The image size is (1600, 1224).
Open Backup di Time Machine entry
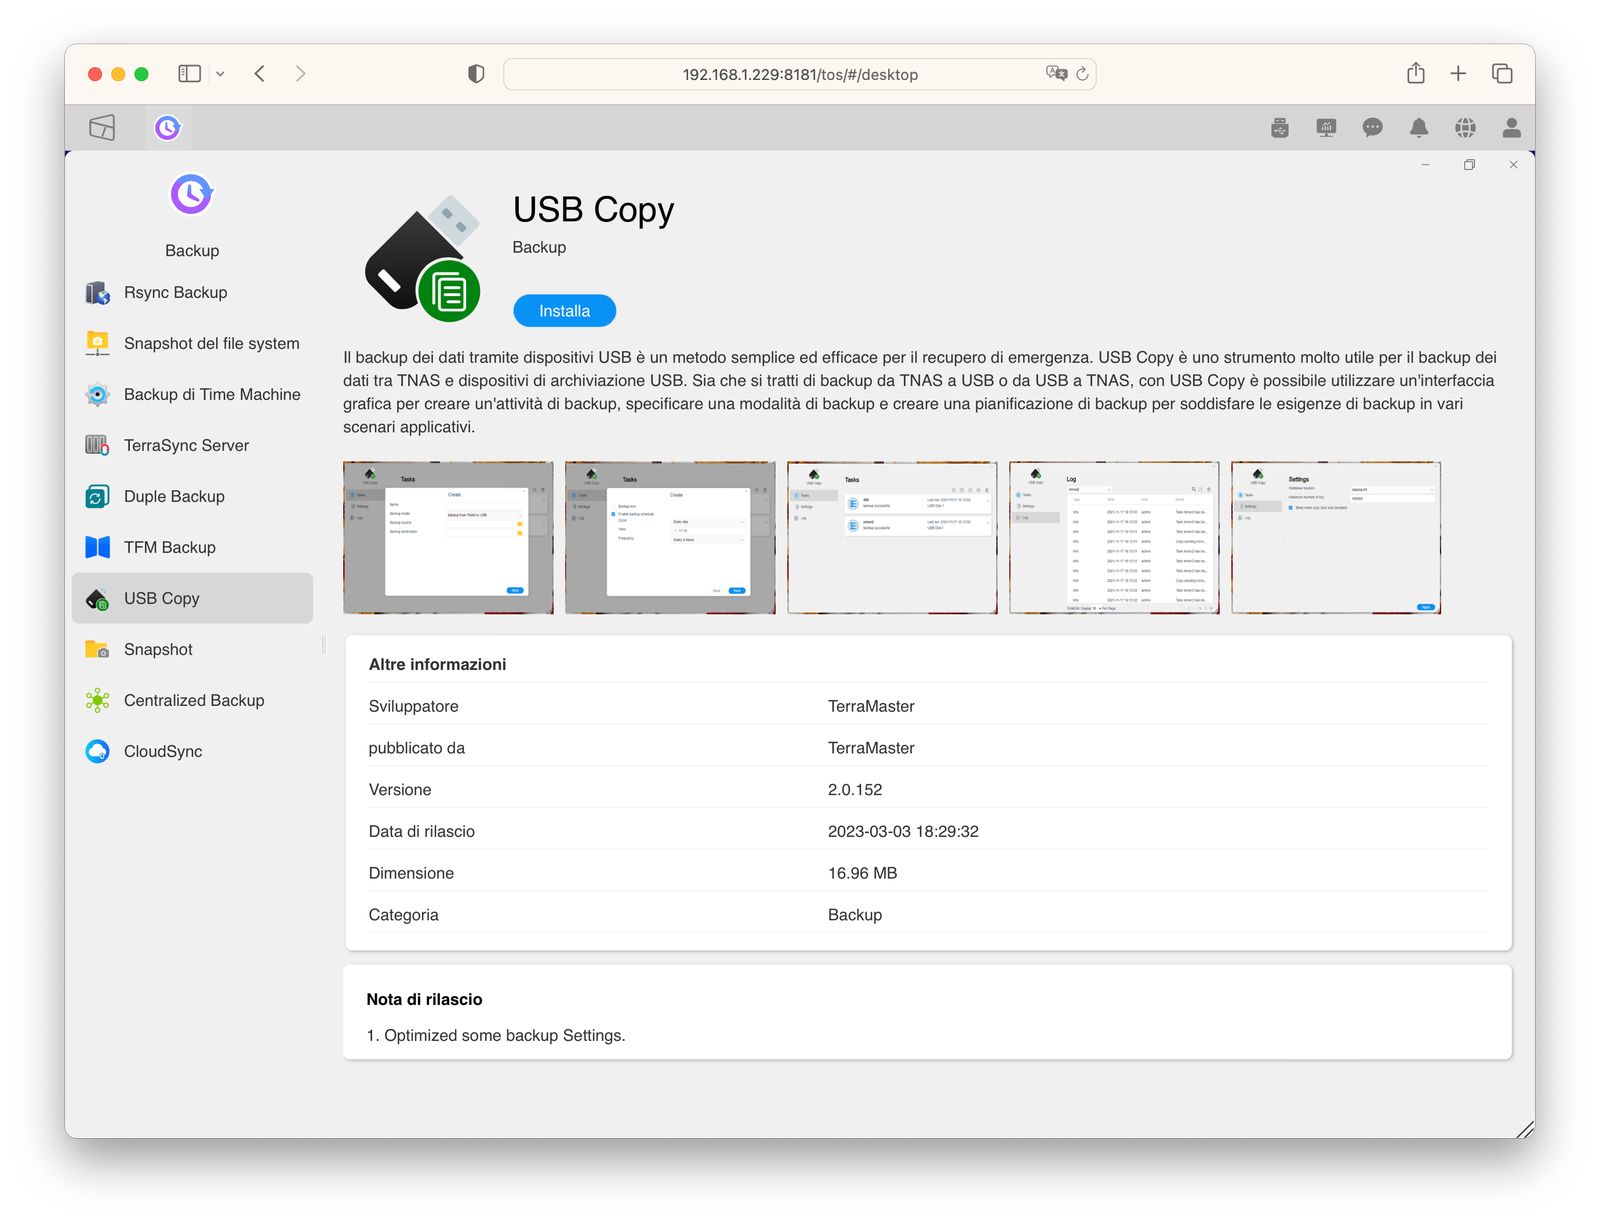click(x=192, y=394)
